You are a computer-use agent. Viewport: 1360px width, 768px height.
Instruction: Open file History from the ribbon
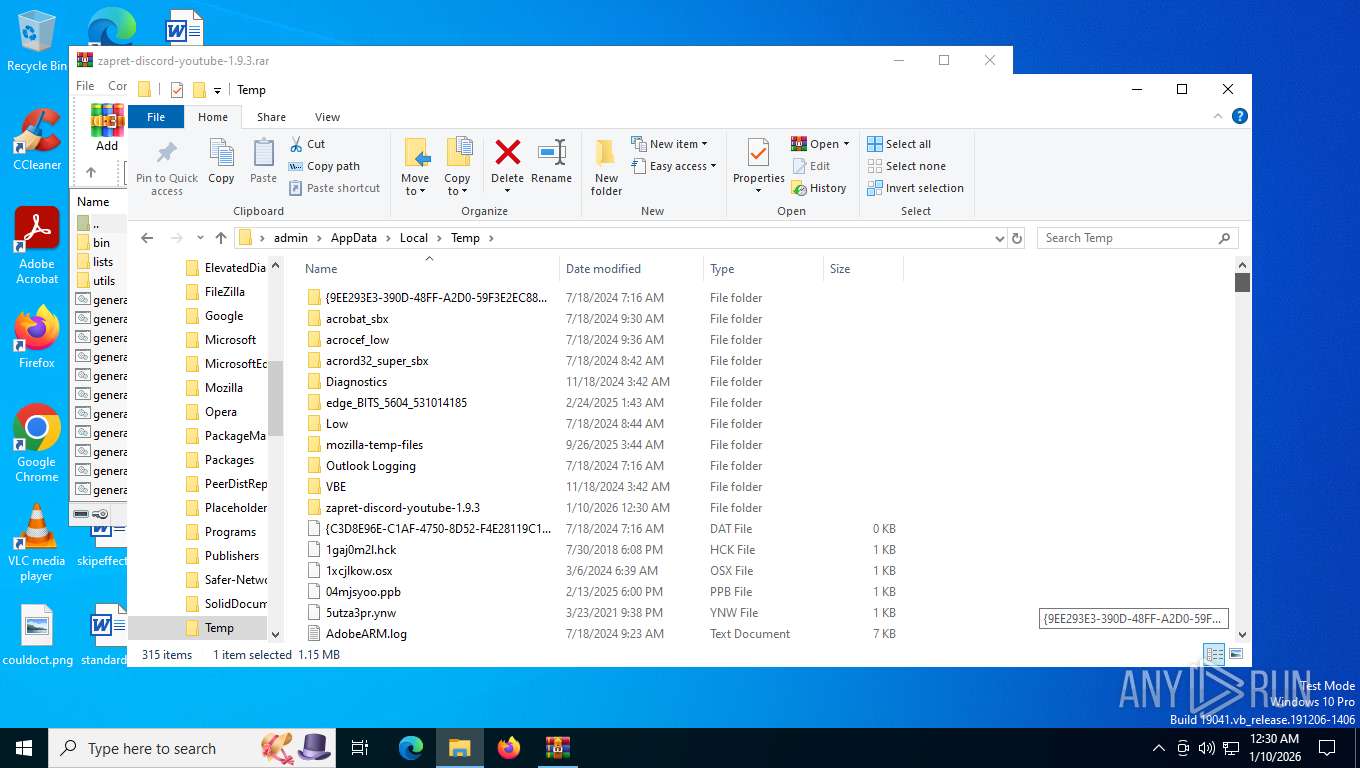point(819,188)
